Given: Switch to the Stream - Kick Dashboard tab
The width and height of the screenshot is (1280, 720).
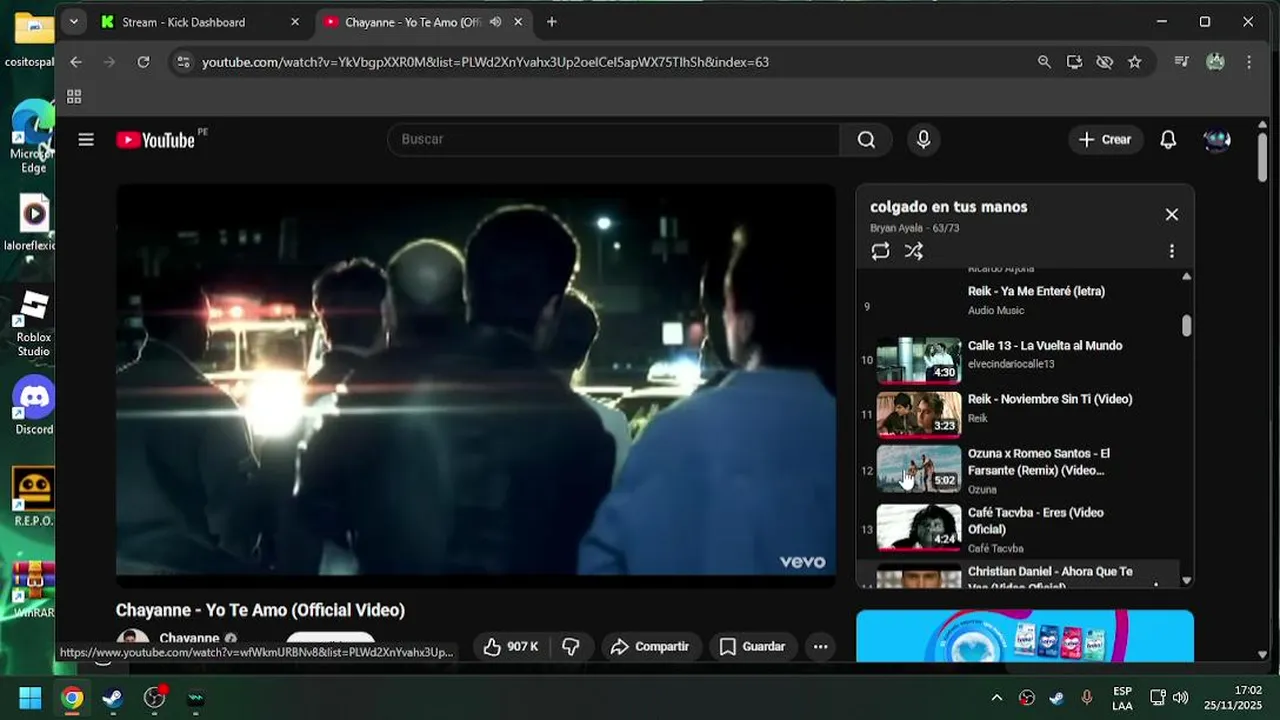Looking at the screenshot, I should (x=200, y=22).
